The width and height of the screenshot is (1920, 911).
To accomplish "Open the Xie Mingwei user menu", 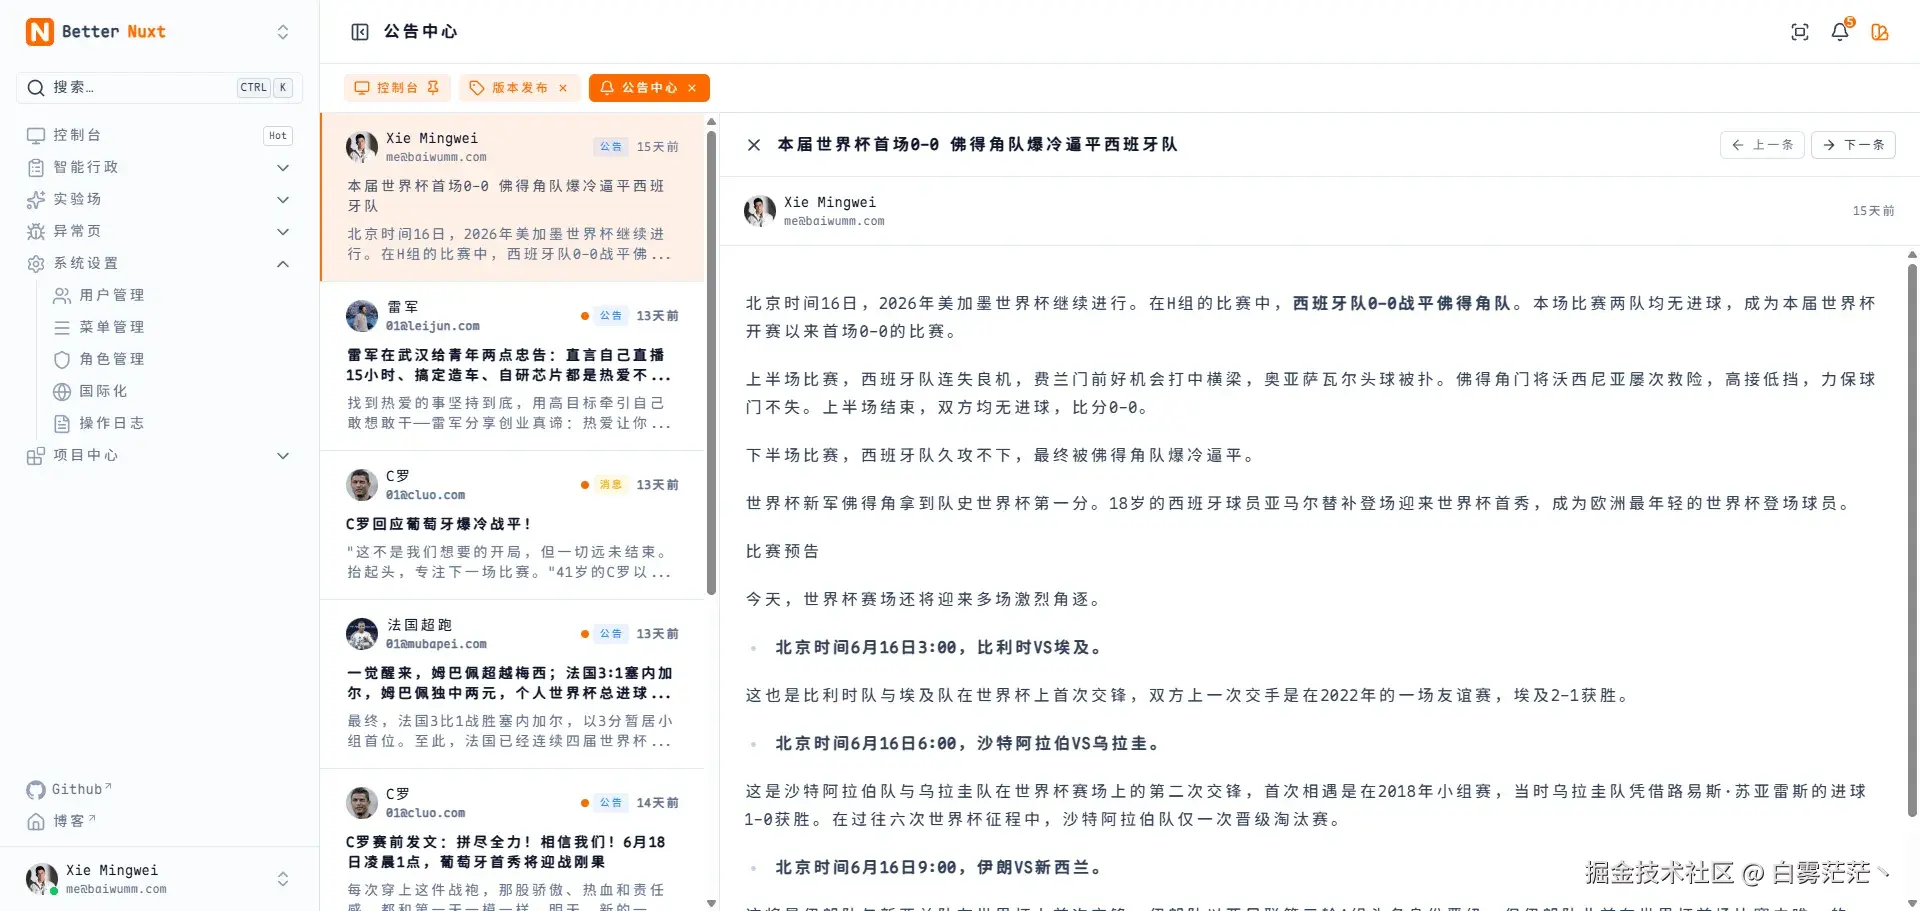I will tap(160, 879).
